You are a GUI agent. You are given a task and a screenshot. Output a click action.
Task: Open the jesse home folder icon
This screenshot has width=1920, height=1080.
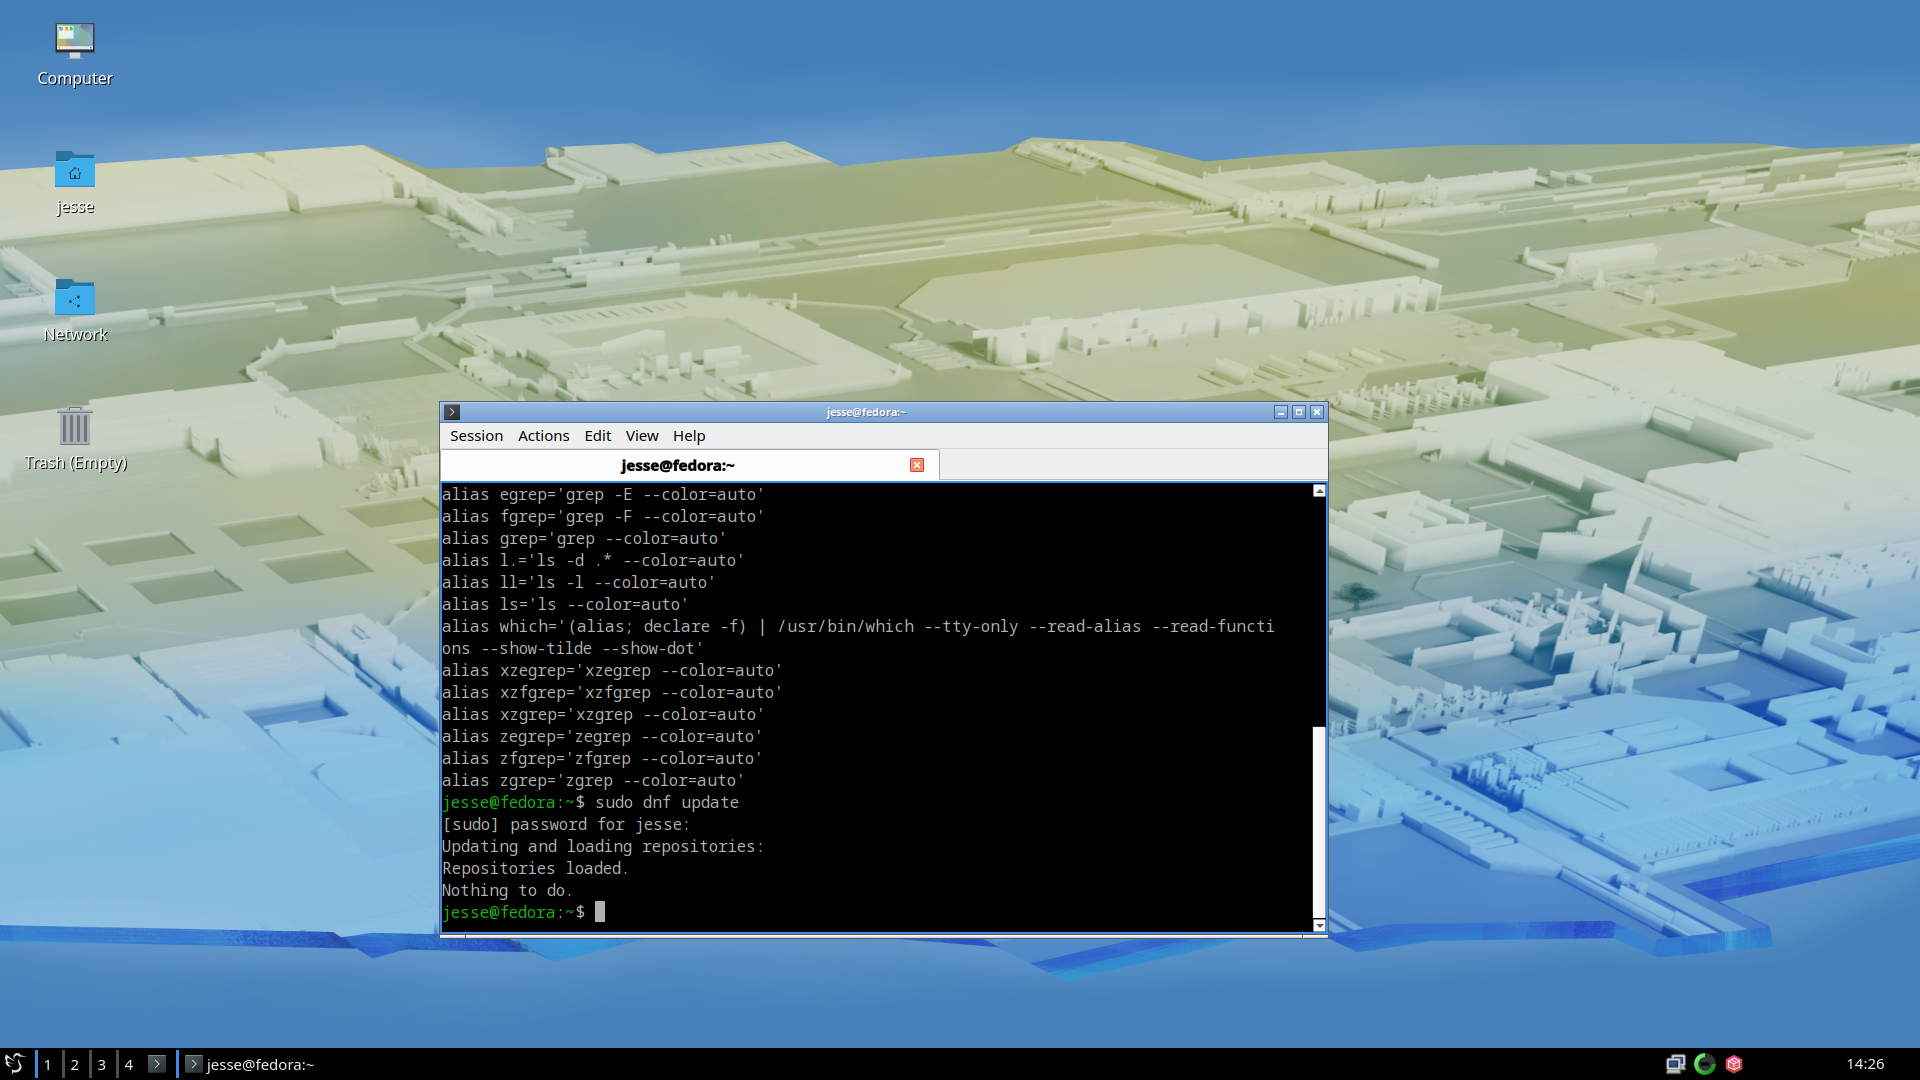pos(75,183)
